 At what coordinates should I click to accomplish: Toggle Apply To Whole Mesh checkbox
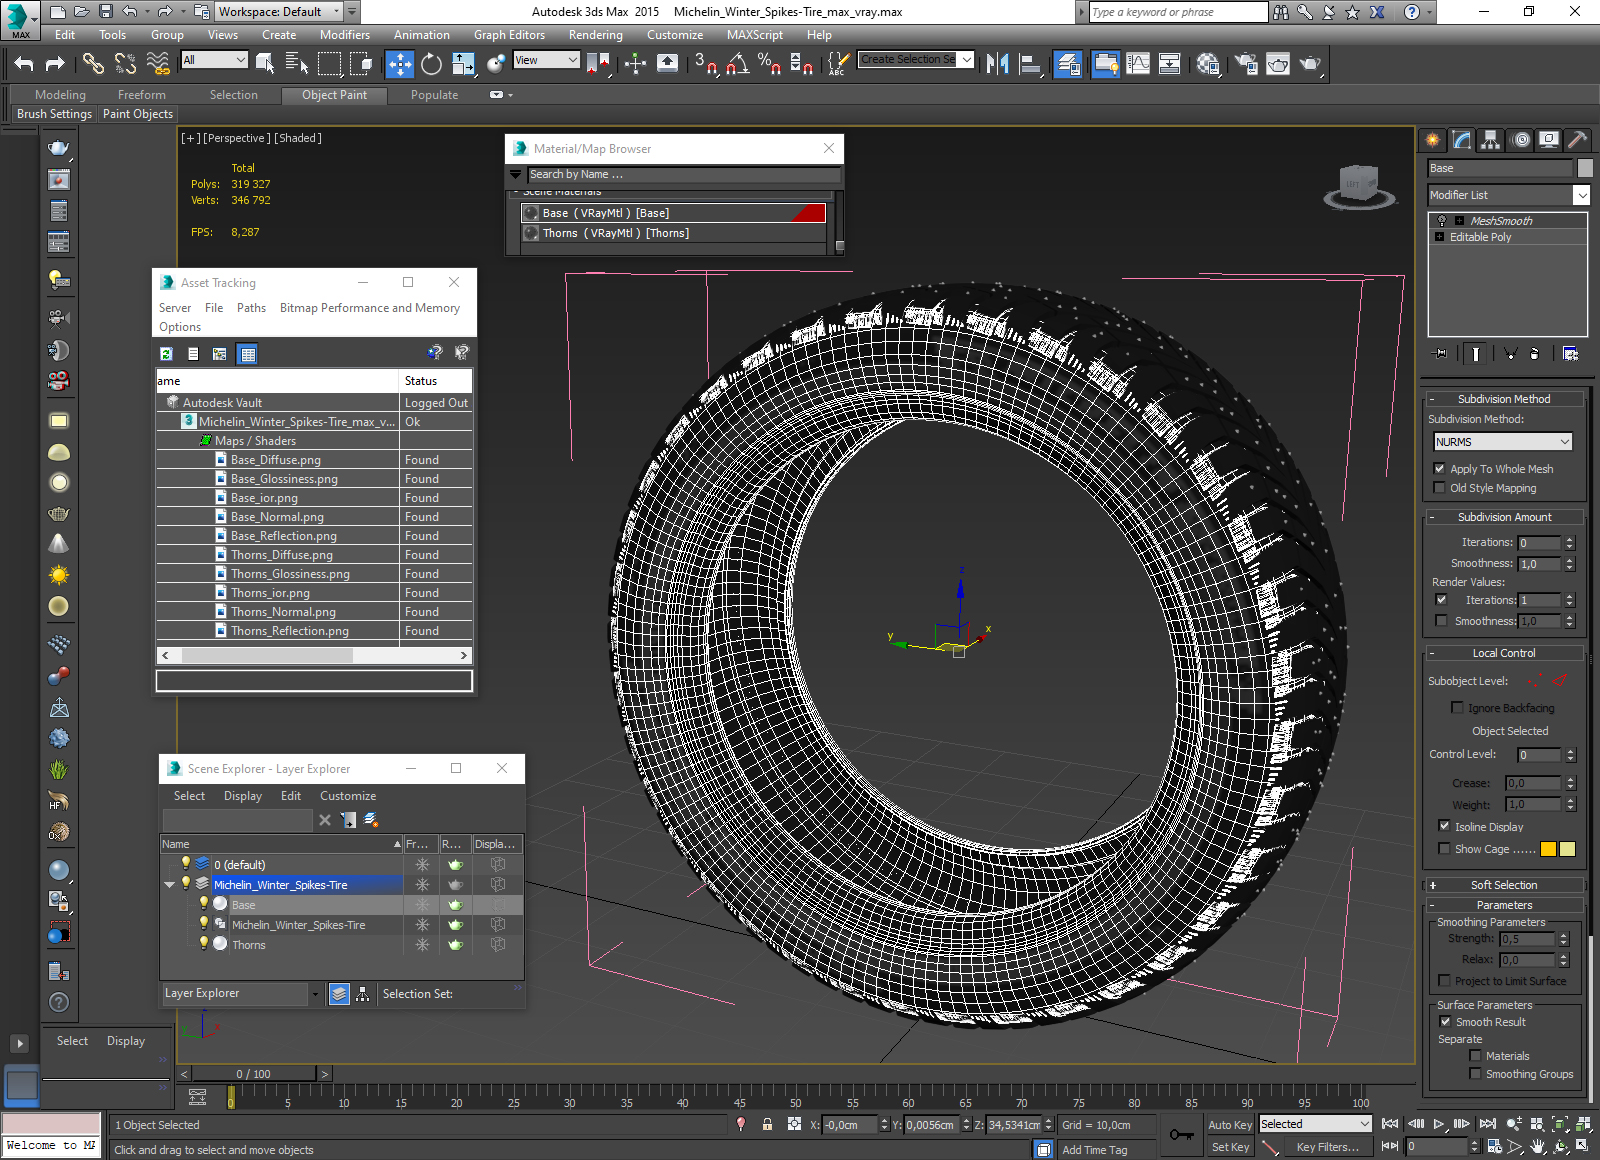(1440, 469)
